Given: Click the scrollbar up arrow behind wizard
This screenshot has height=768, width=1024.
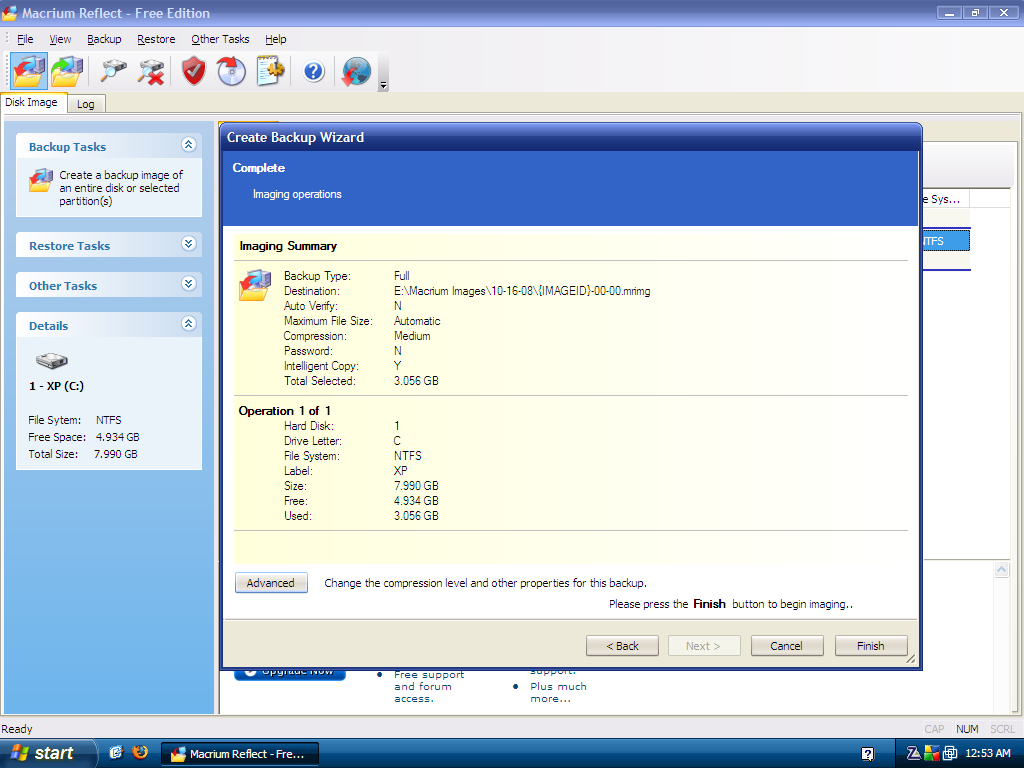Looking at the screenshot, I should (1001, 570).
